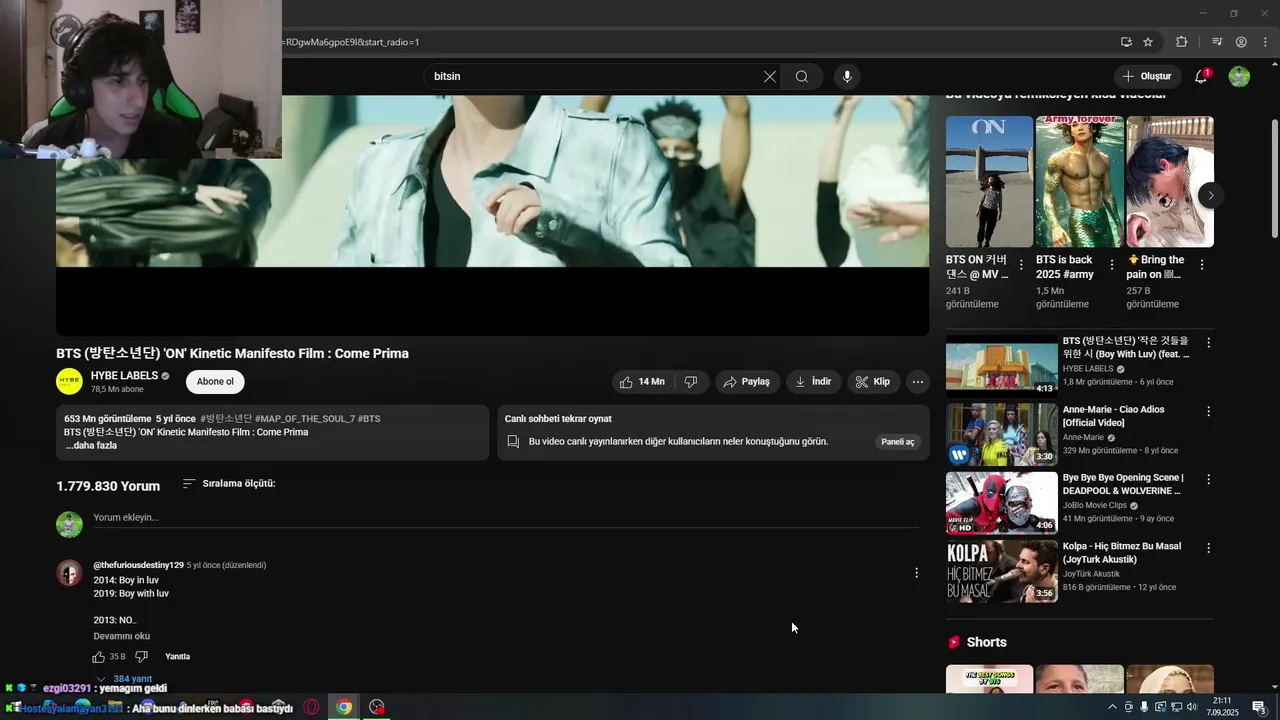This screenshot has width=1280, height=720.
Task: Open OBS Studio from the taskbar
Action: (x=377, y=707)
